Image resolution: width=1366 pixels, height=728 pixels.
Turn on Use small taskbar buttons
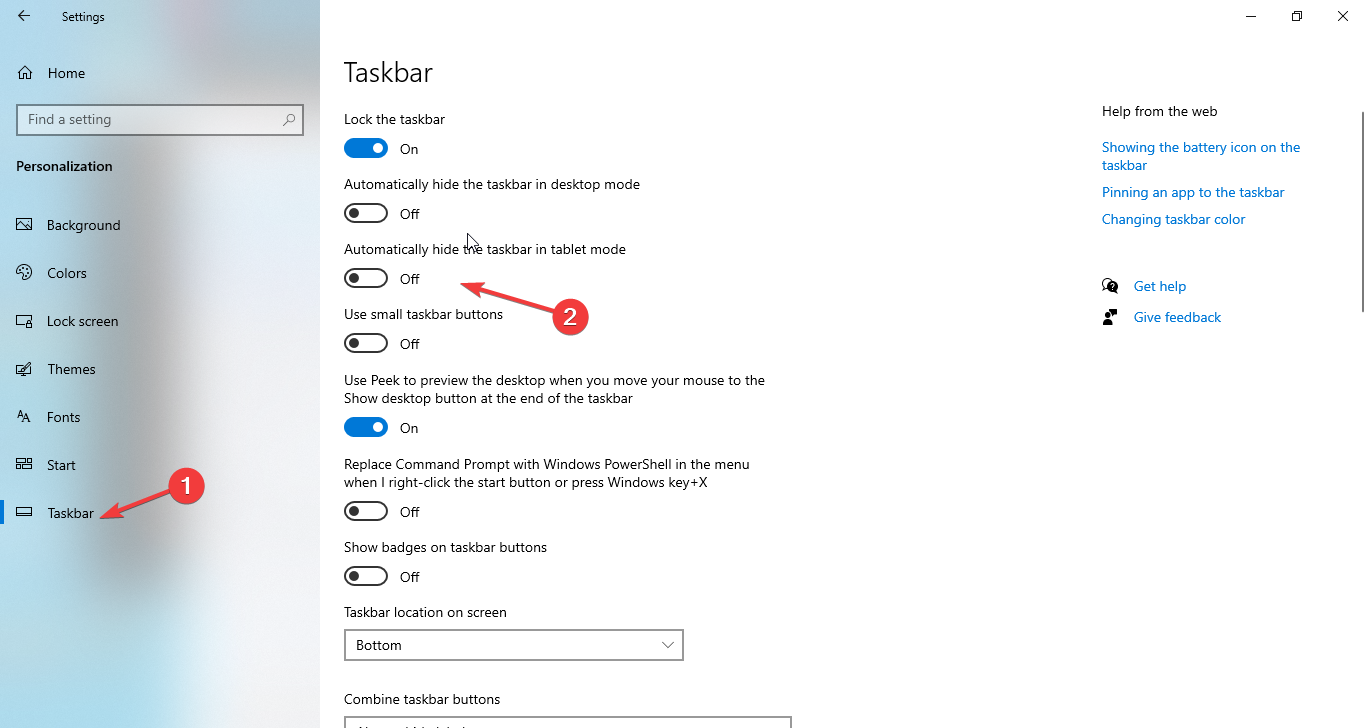tap(365, 342)
